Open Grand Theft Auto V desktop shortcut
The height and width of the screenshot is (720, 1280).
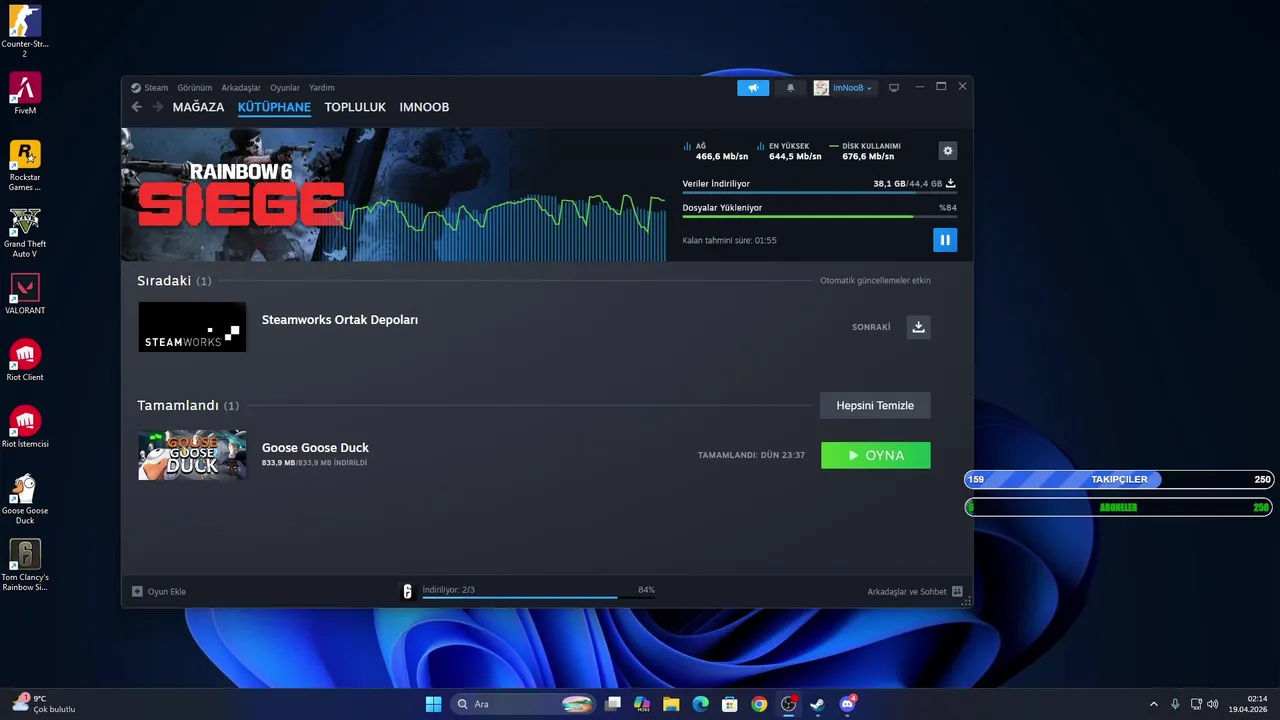[25, 232]
